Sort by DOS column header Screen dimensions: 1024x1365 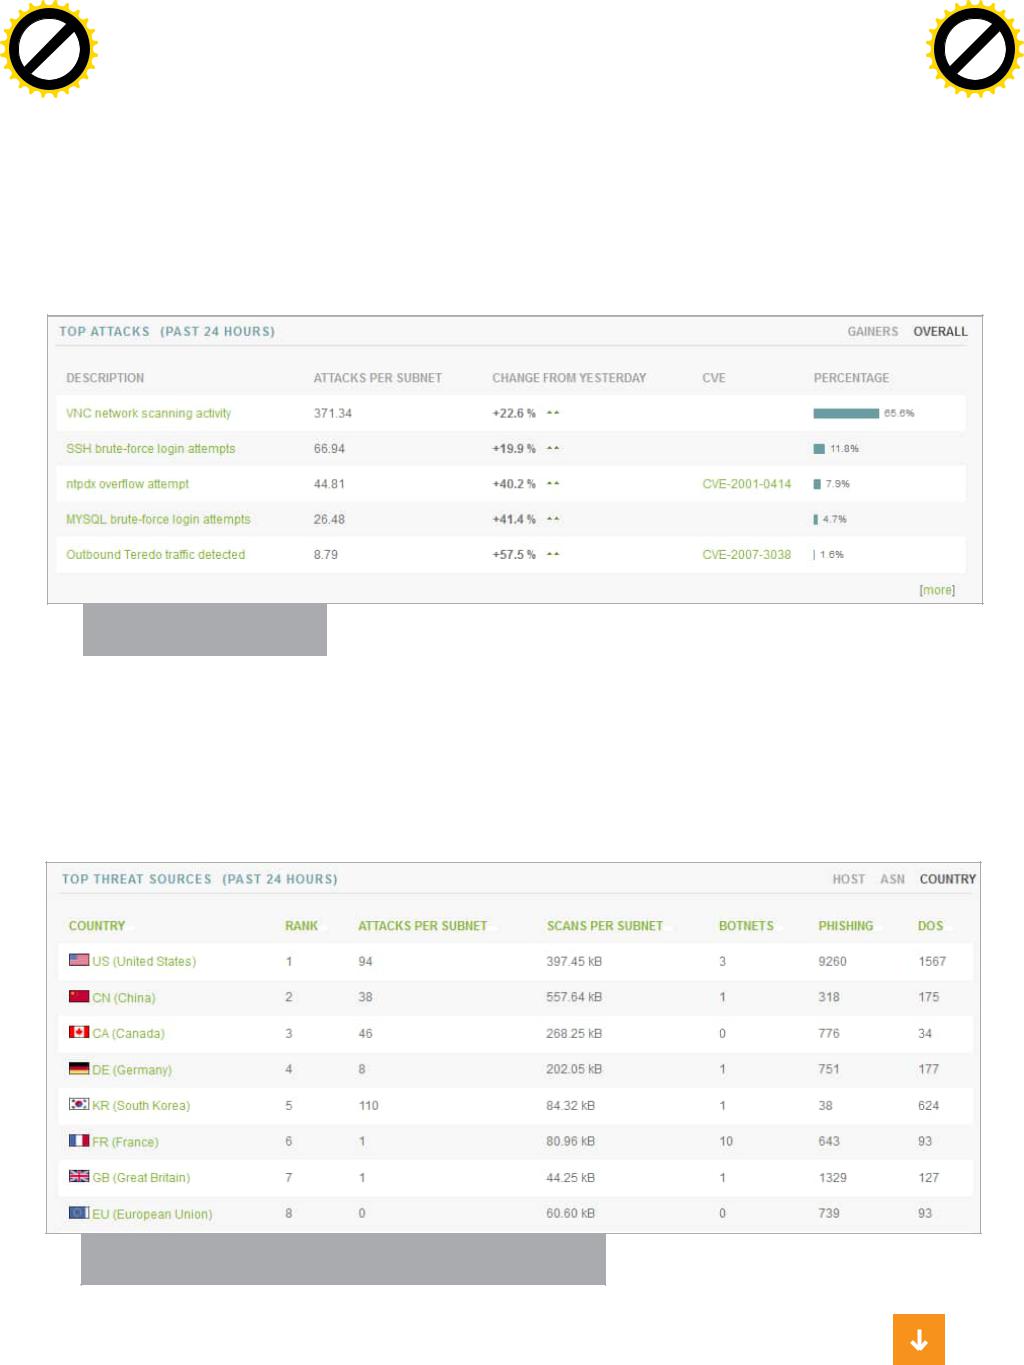[x=930, y=926]
